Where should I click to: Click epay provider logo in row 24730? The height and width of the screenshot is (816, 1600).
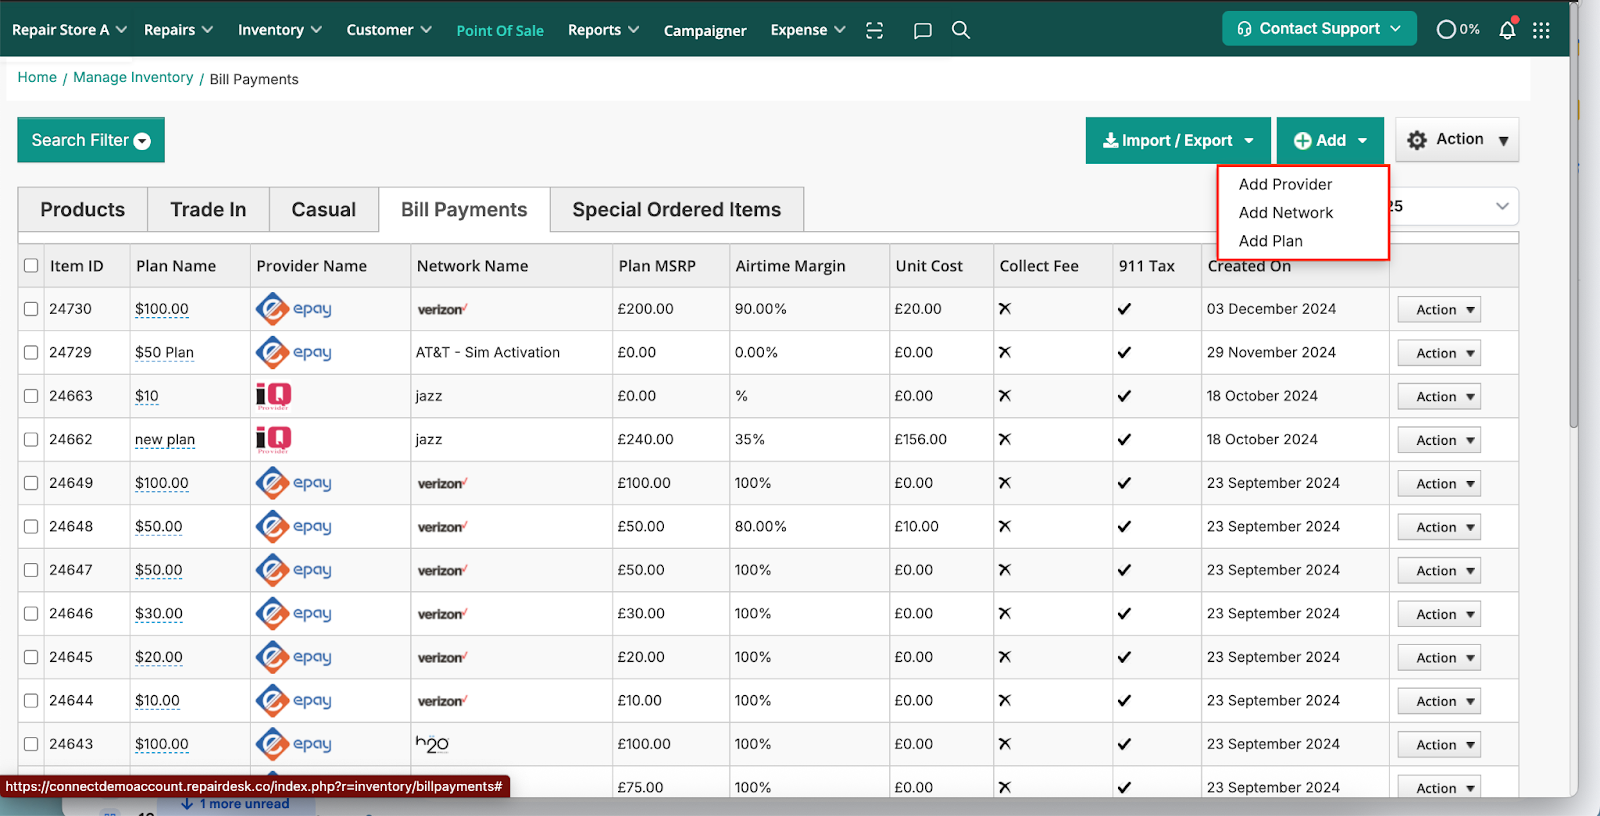pos(293,309)
